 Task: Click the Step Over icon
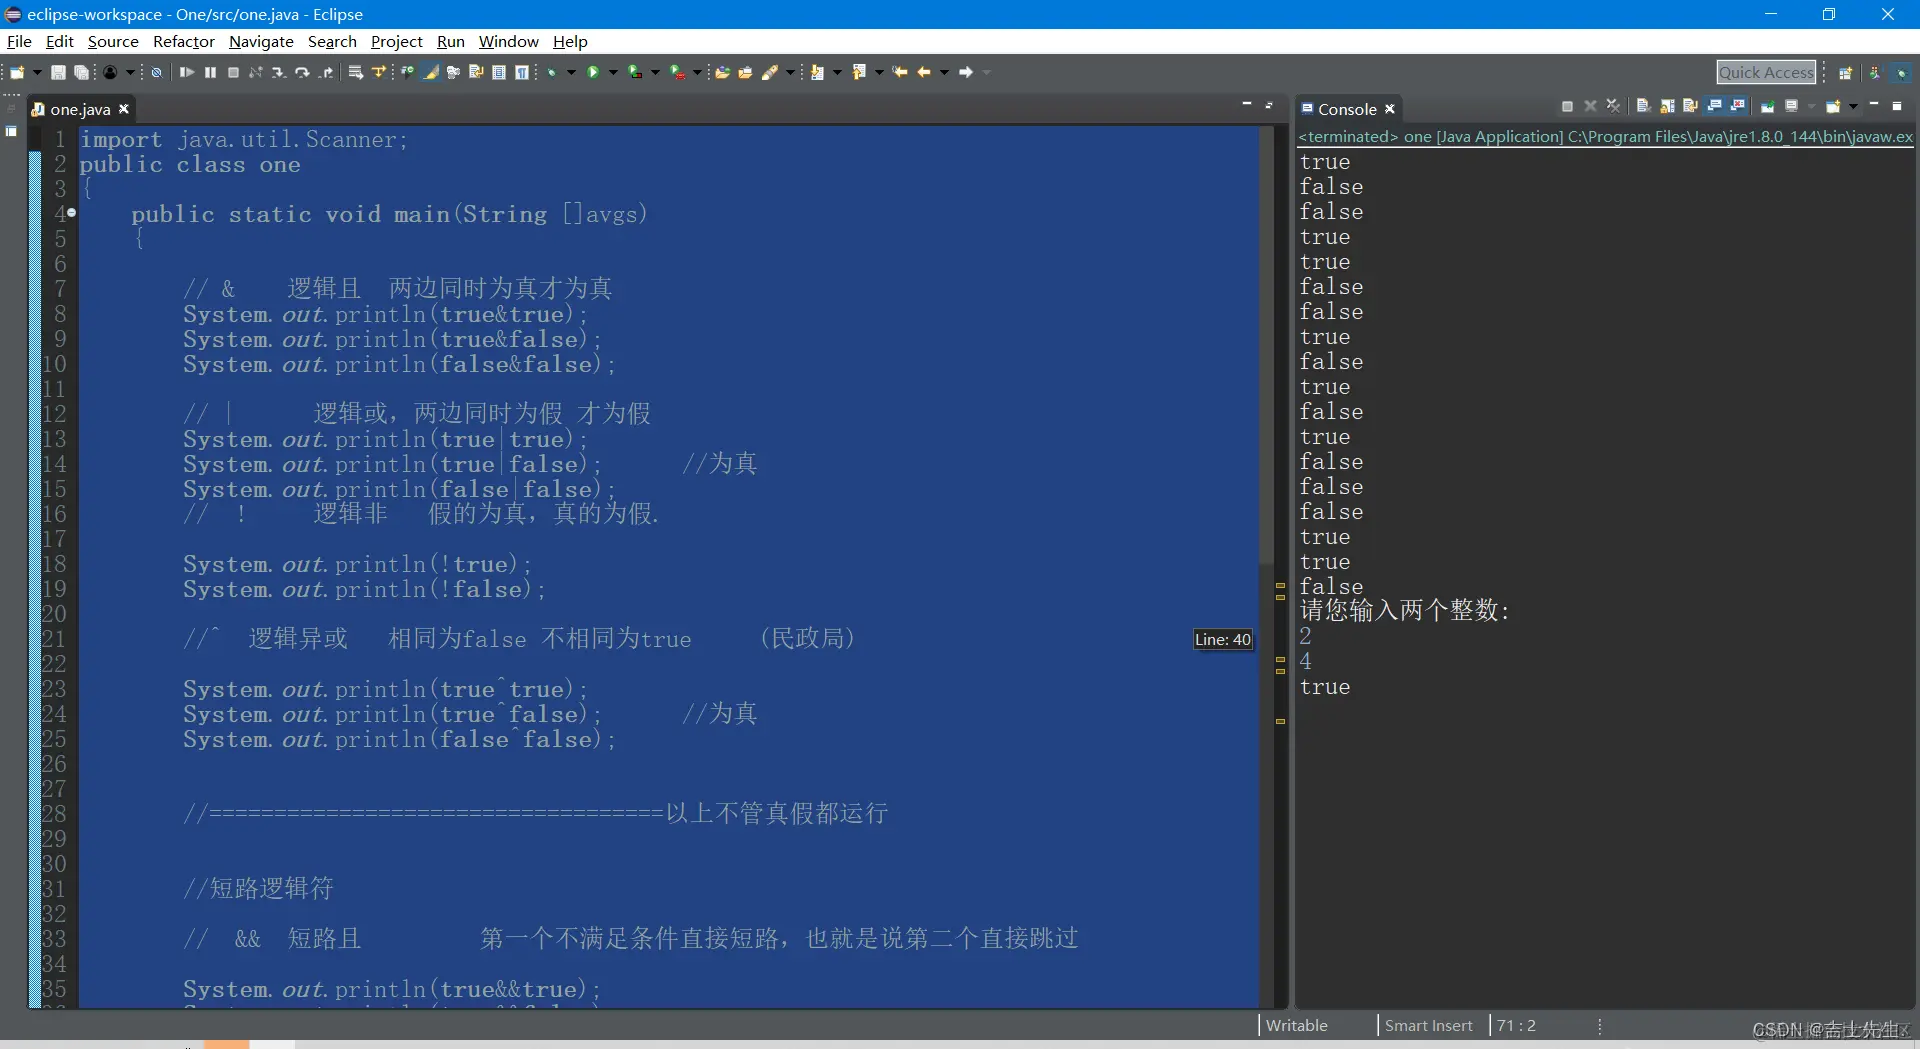point(302,72)
